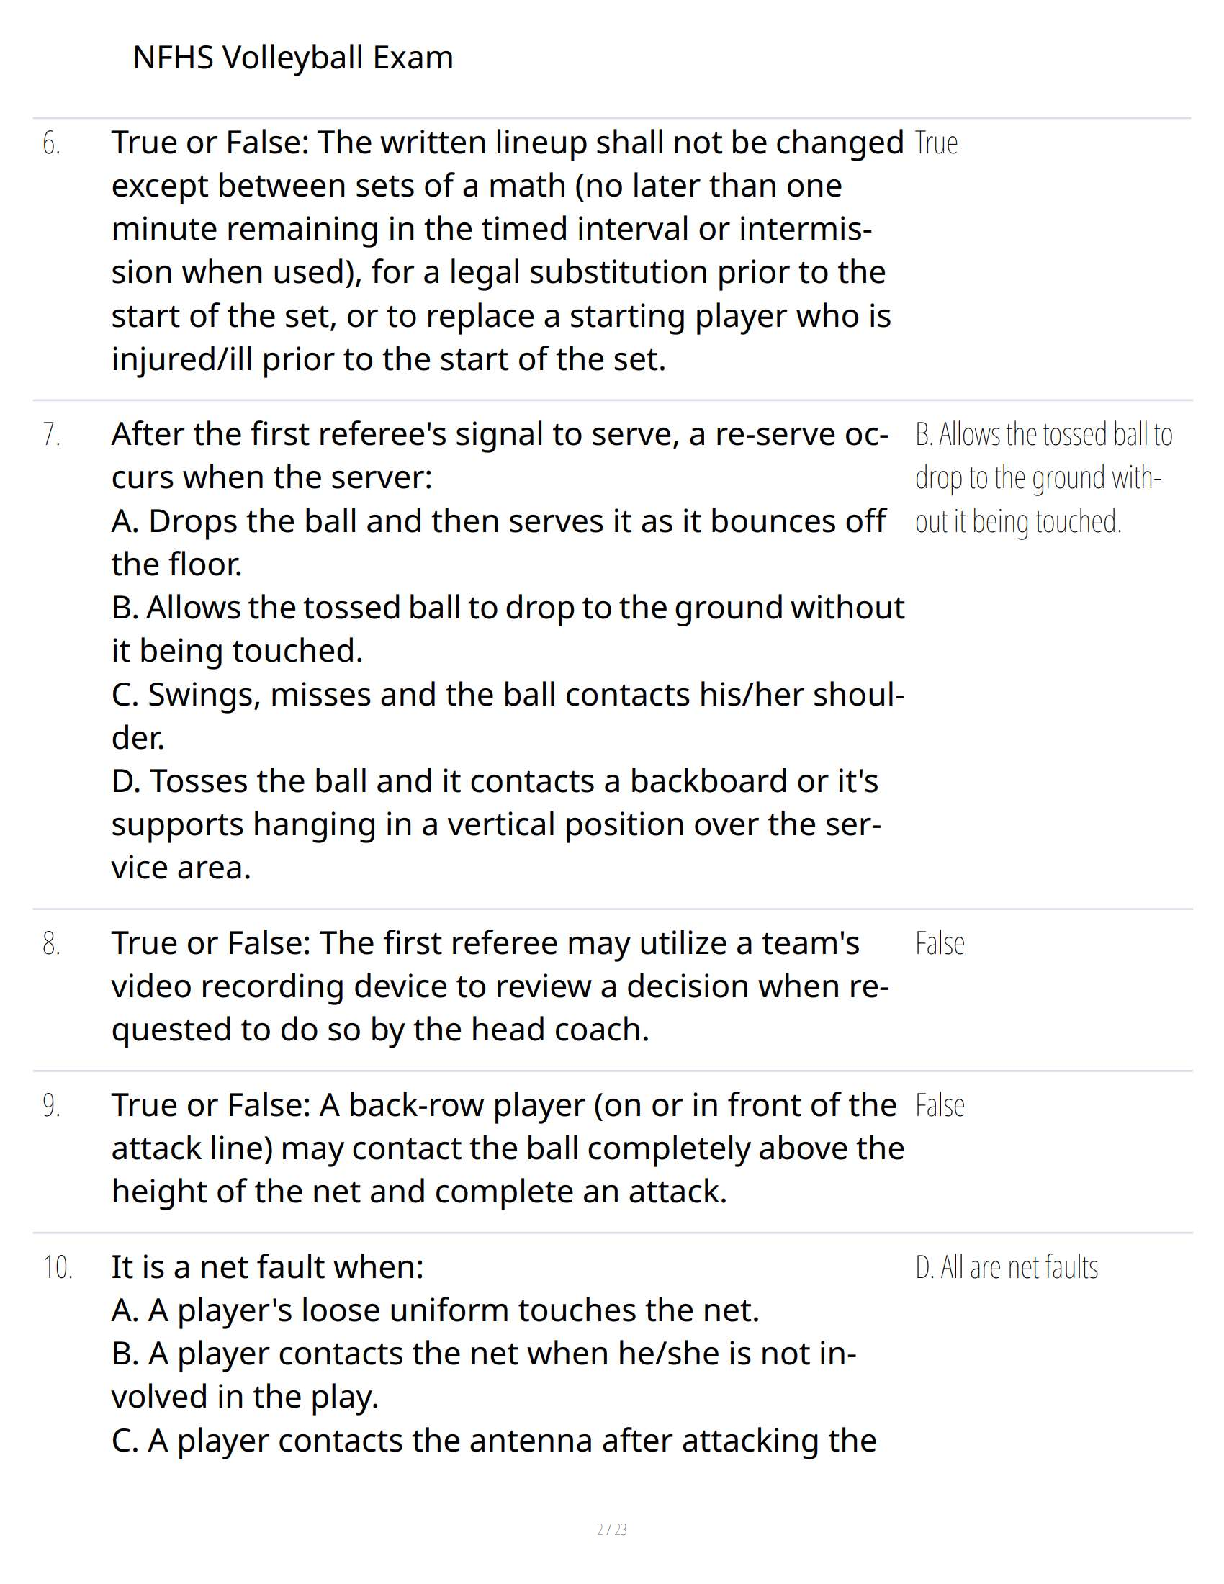Click the 'D. All are net faults' answer
Viewport: 1224px width, 1584px height.
(x=1006, y=1268)
